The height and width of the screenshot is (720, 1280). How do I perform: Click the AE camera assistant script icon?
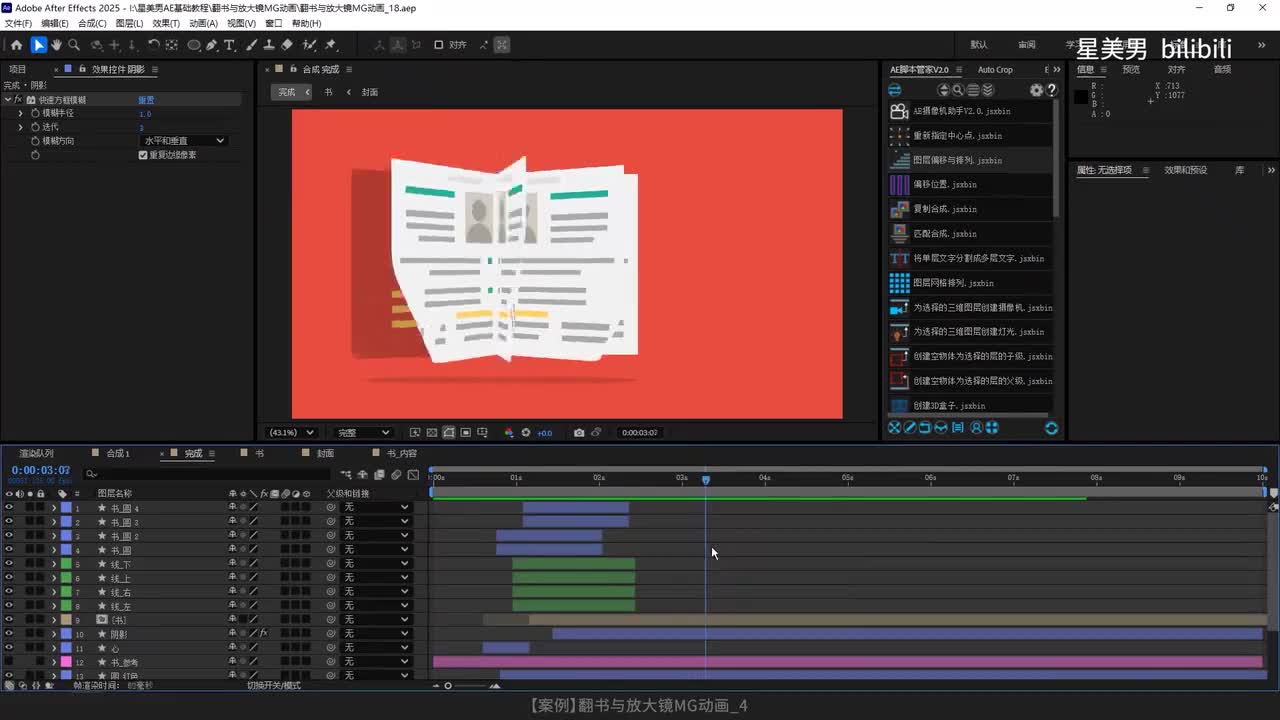[x=899, y=111]
